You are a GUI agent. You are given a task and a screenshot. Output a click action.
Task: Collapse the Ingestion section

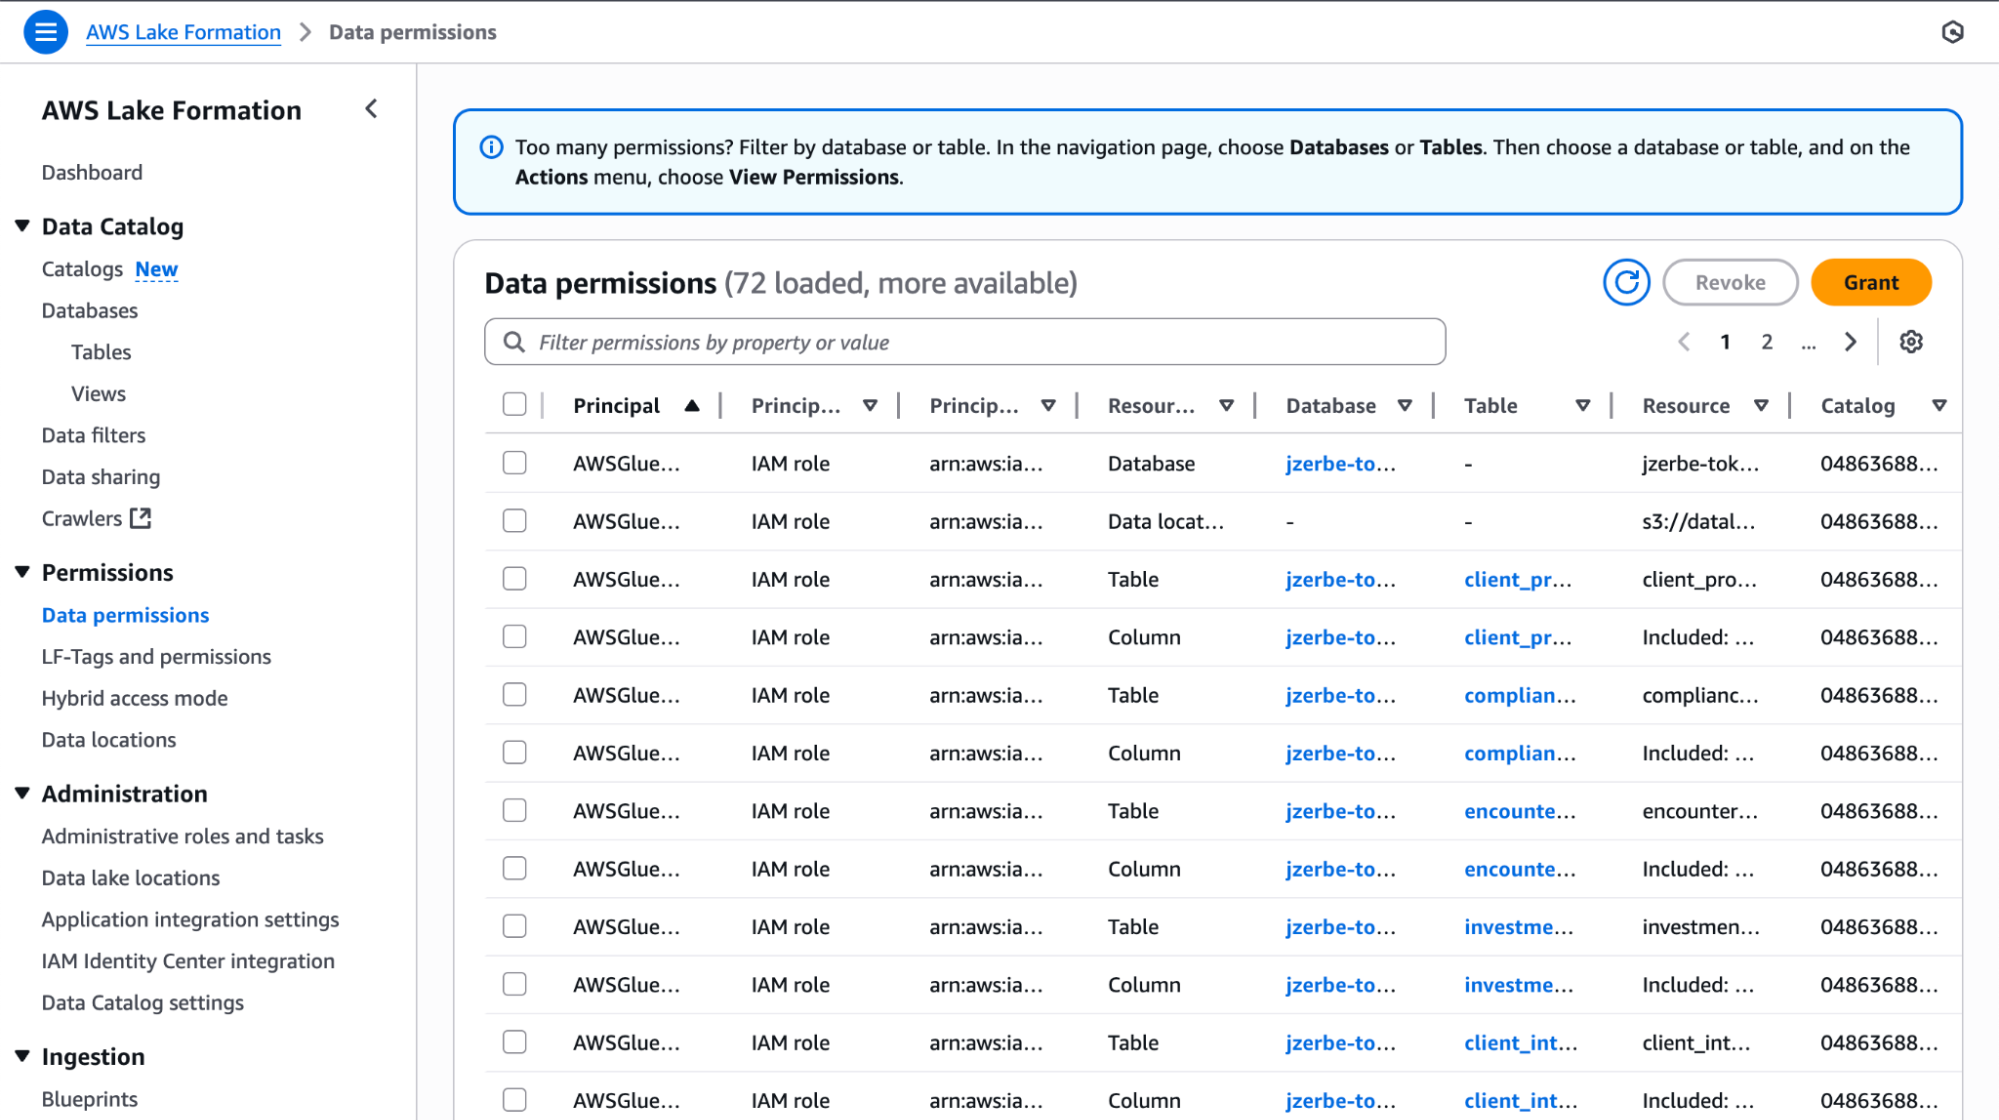pos(22,1056)
